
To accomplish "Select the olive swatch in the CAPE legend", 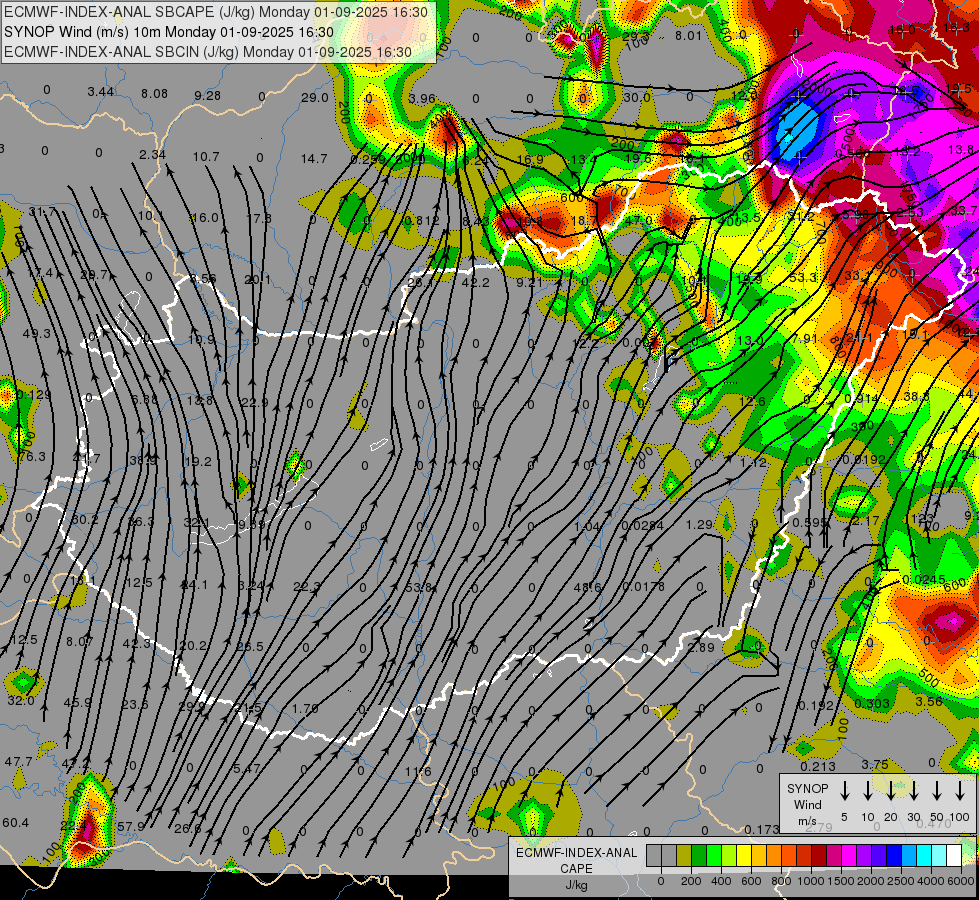I will (x=684, y=855).
